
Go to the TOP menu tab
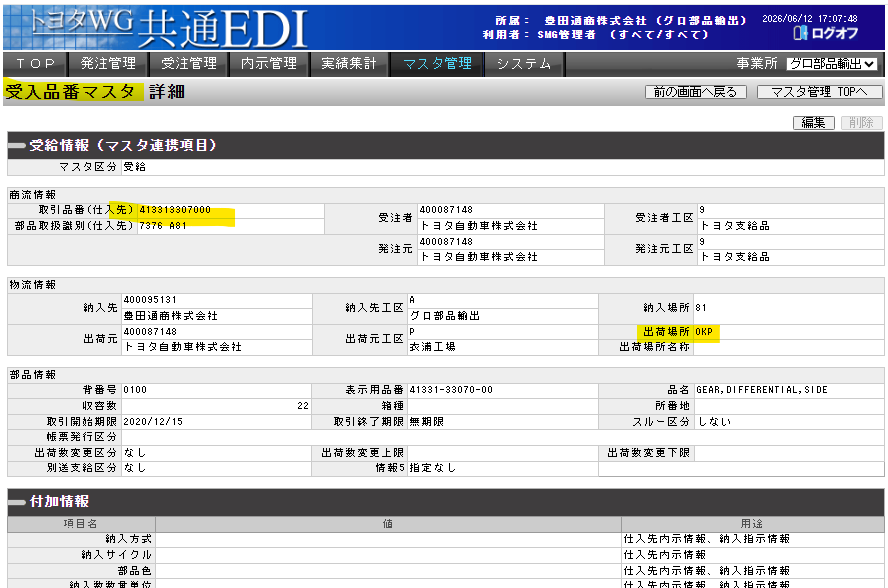click(x=36, y=64)
